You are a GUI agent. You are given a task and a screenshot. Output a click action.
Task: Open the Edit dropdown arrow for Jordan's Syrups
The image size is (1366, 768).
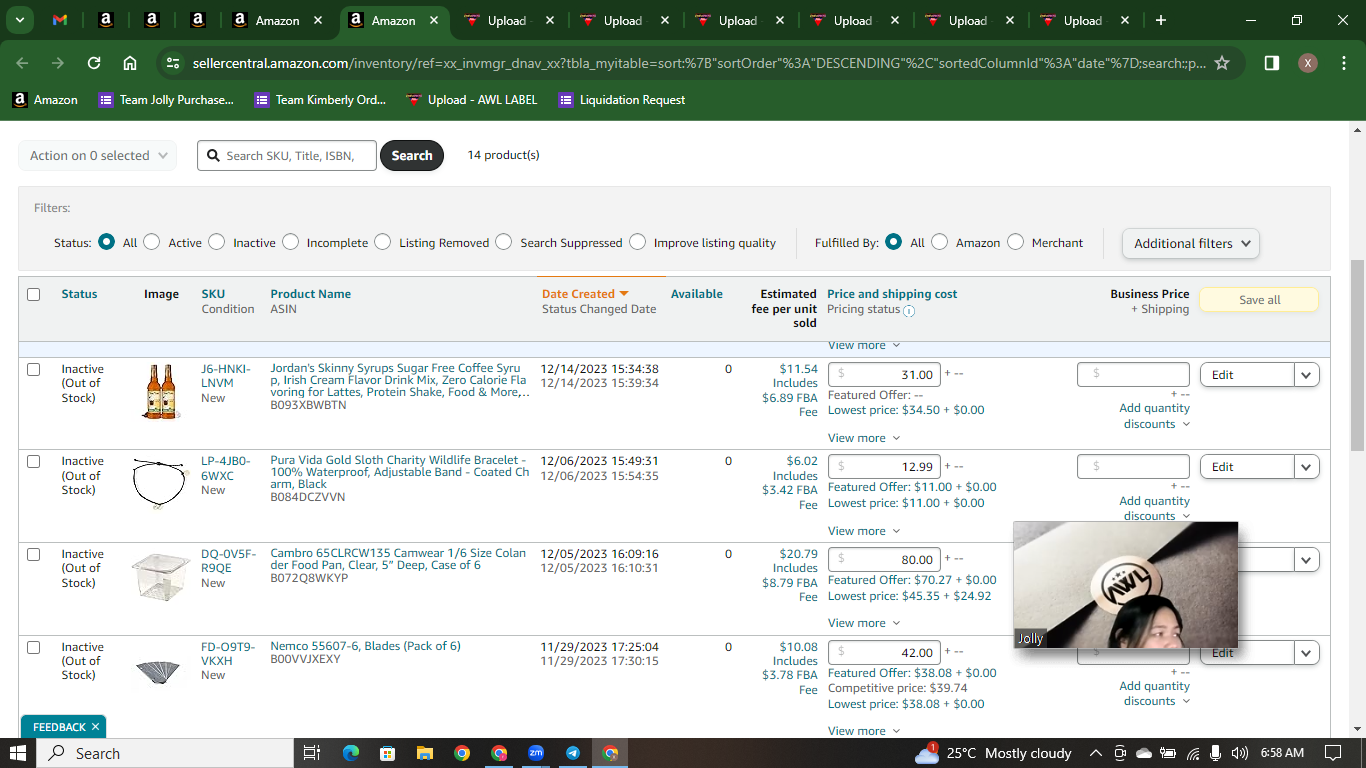(x=1307, y=375)
